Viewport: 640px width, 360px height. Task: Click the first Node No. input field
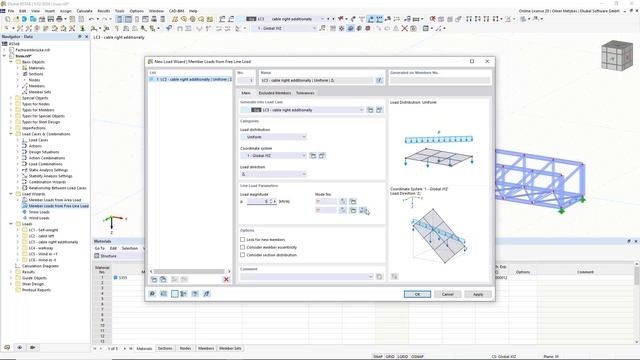(x=326, y=201)
